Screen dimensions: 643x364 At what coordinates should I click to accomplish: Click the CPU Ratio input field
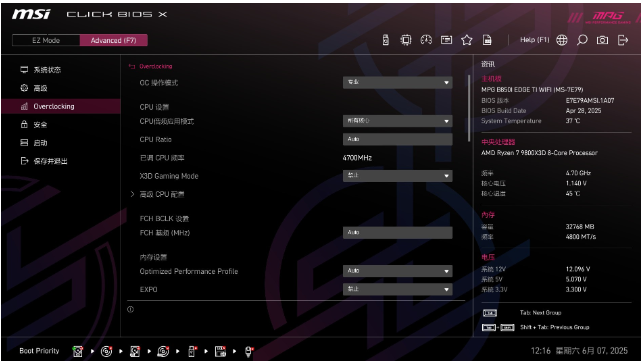coord(397,139)
